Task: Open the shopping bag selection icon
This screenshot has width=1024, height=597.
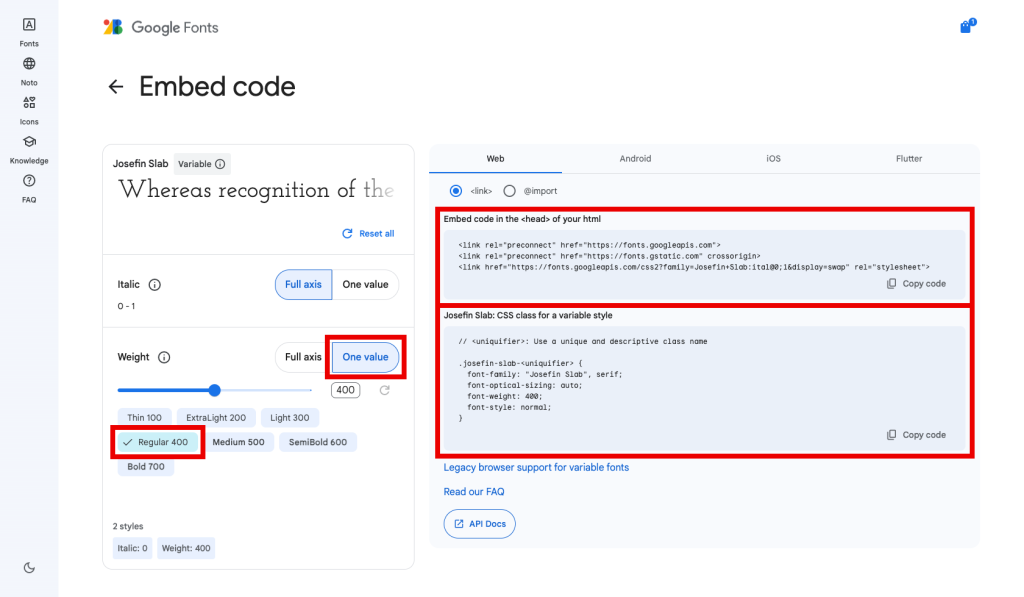Action: [966, 27]
